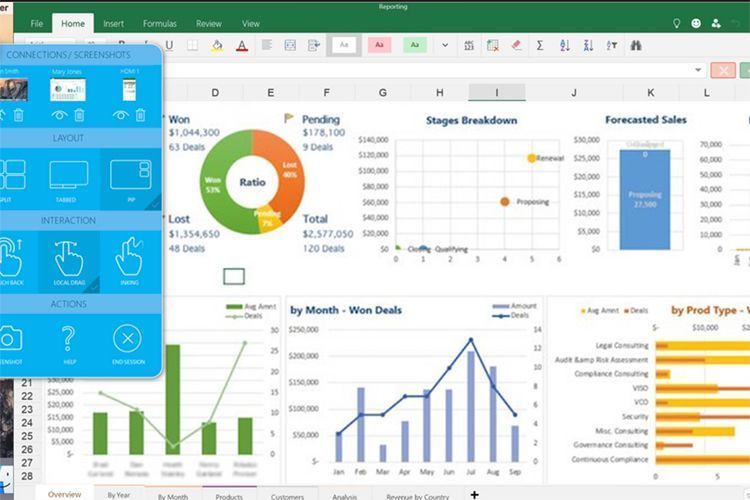
Task: Apply the white Normal cell style
Action: tap(344, 45)
